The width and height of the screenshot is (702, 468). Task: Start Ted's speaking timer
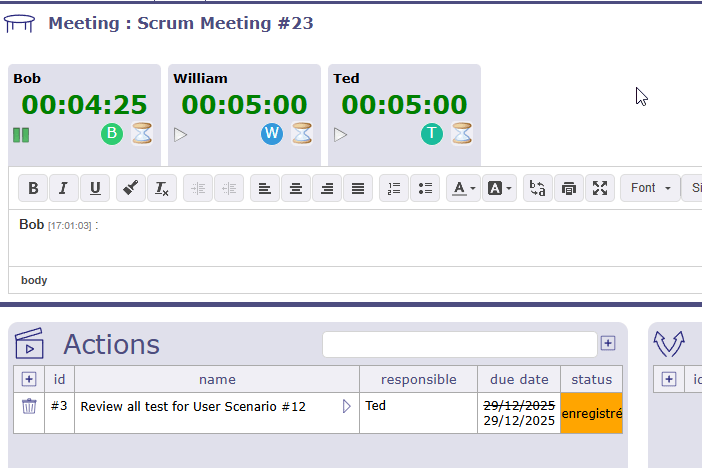[x=341, y=134]
